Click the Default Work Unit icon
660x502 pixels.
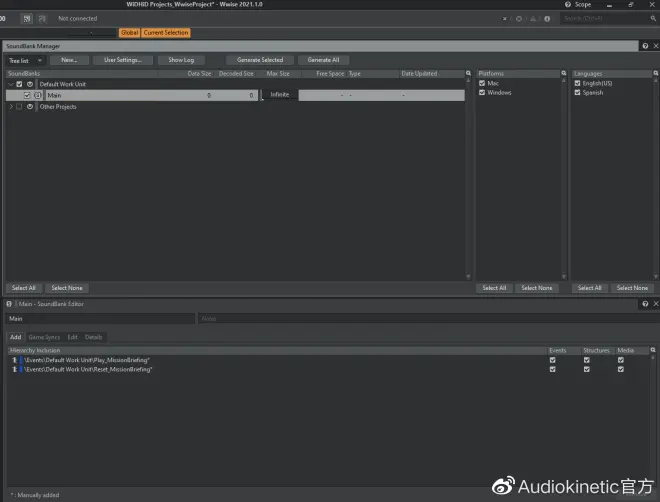pos(30,84)
